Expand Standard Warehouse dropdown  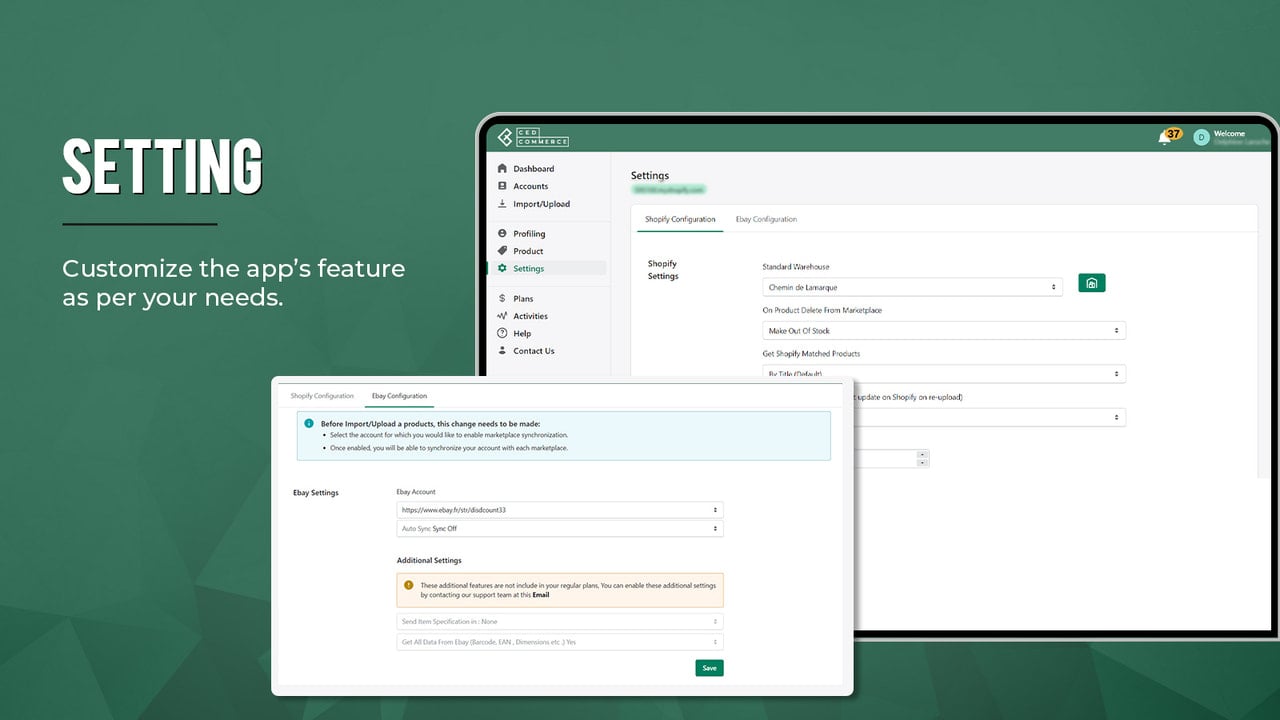pyautogui.click(x=912, y=287)
